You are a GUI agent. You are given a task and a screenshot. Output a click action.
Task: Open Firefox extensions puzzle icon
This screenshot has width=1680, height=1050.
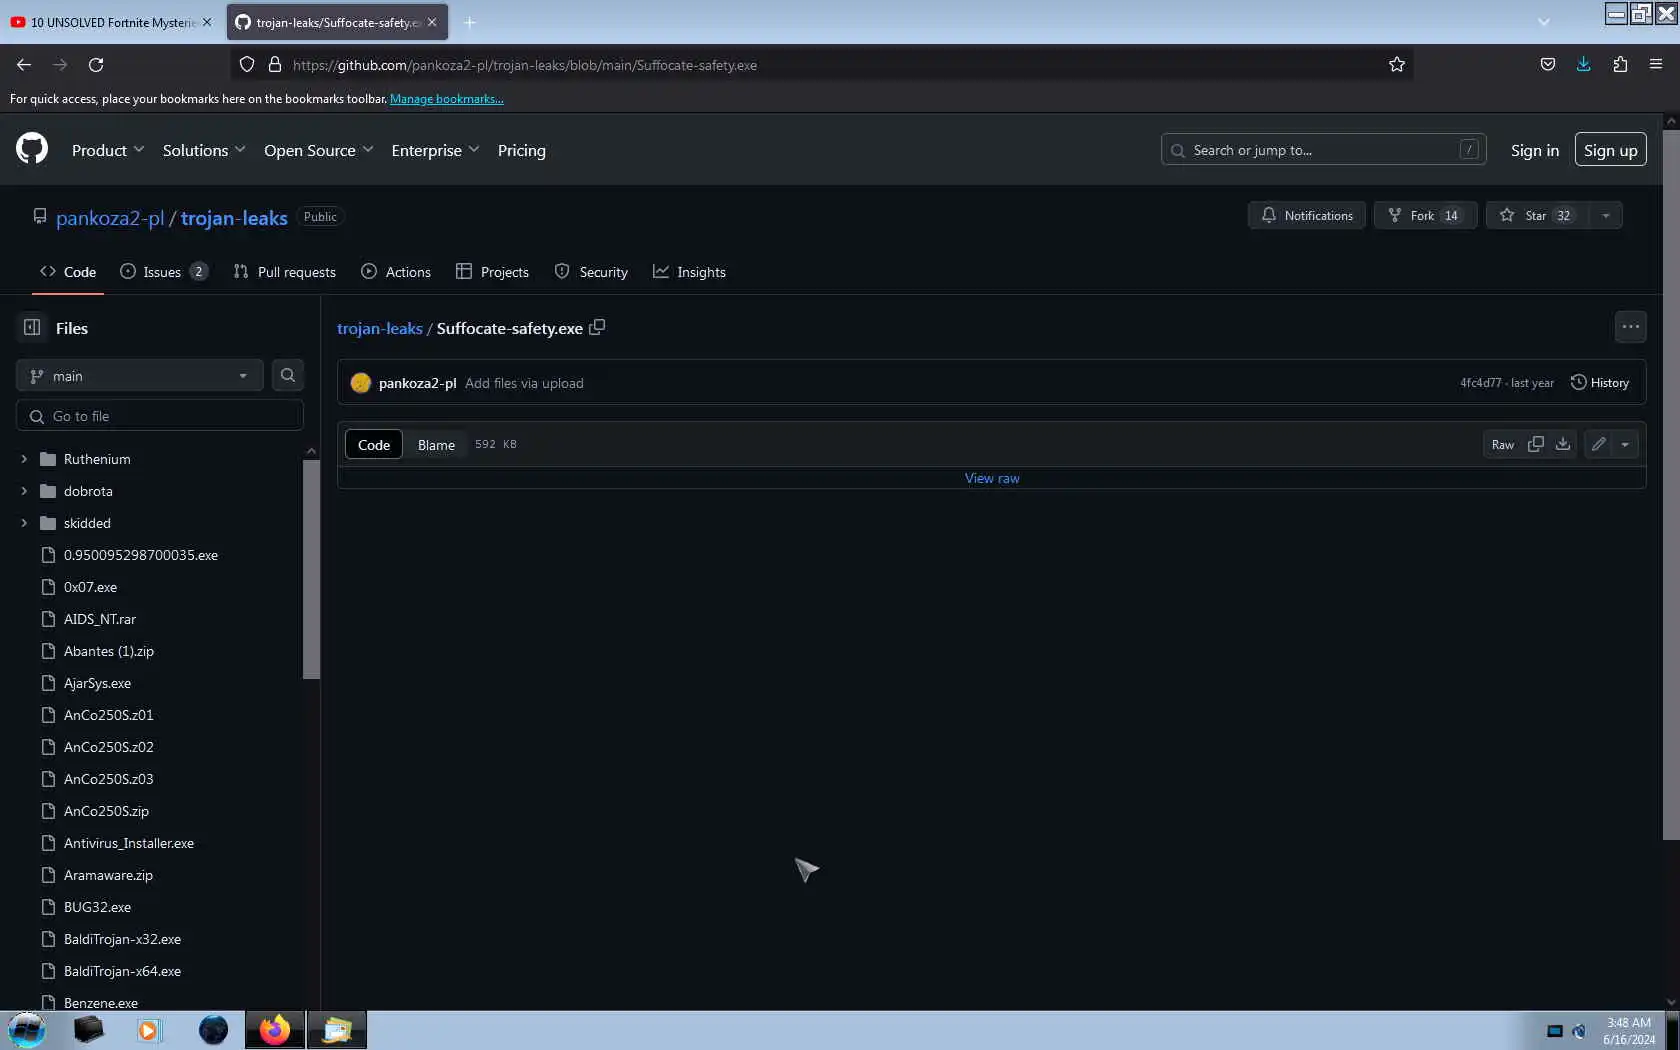click(1620, 64)
